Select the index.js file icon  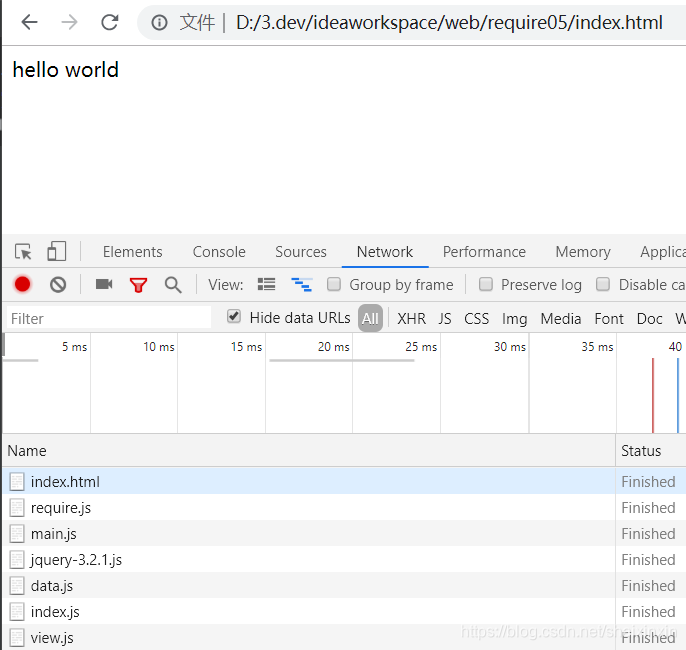[17, 612]
